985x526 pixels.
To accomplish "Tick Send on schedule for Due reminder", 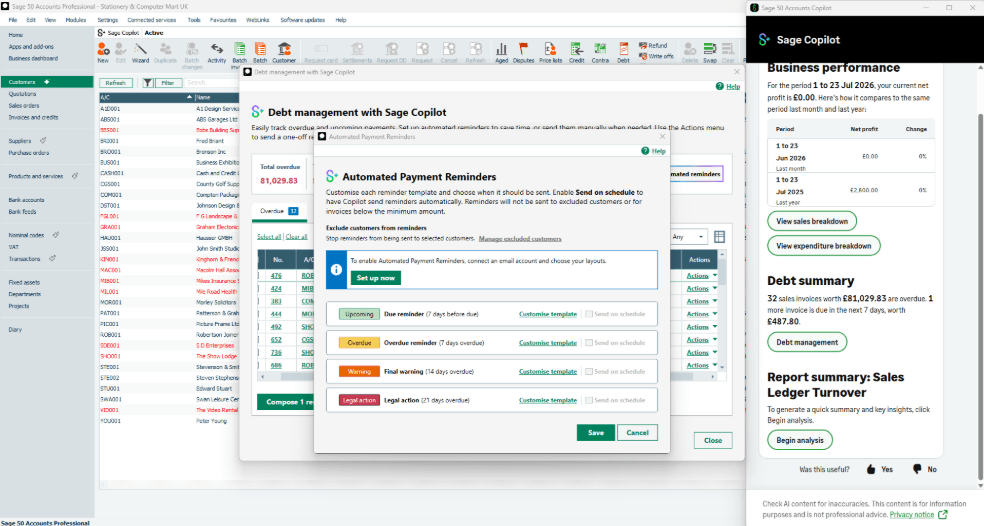I will tap(589, 314).
